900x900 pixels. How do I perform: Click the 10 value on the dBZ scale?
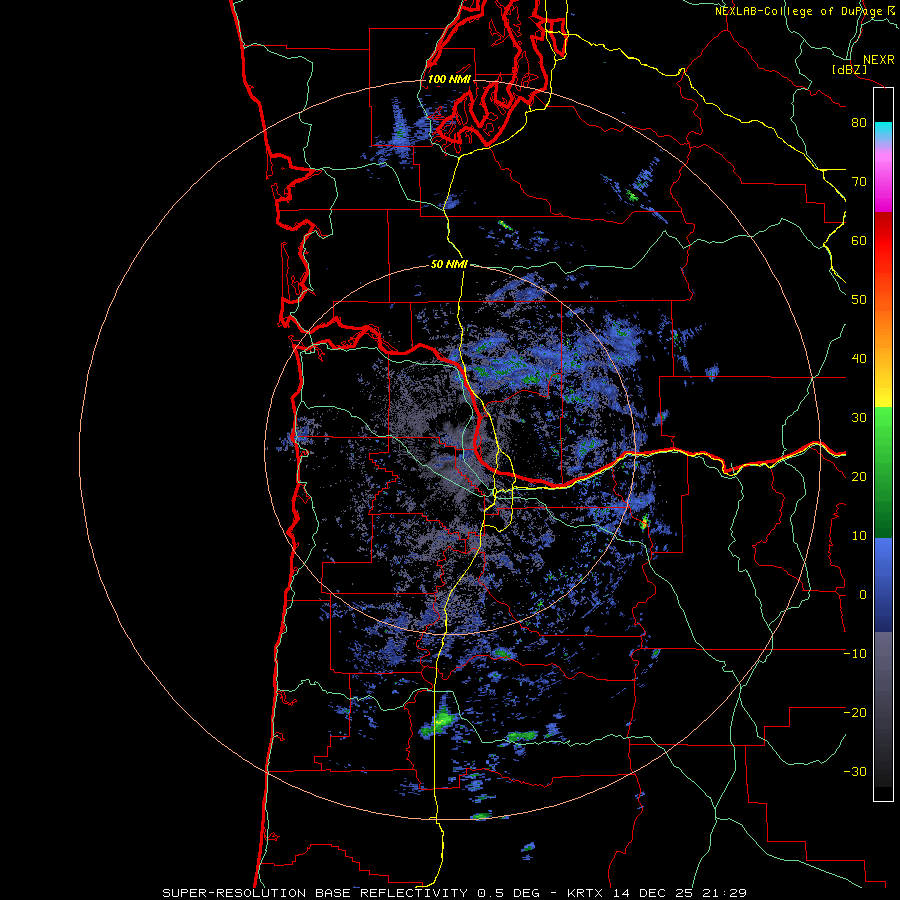click(859, 536)
